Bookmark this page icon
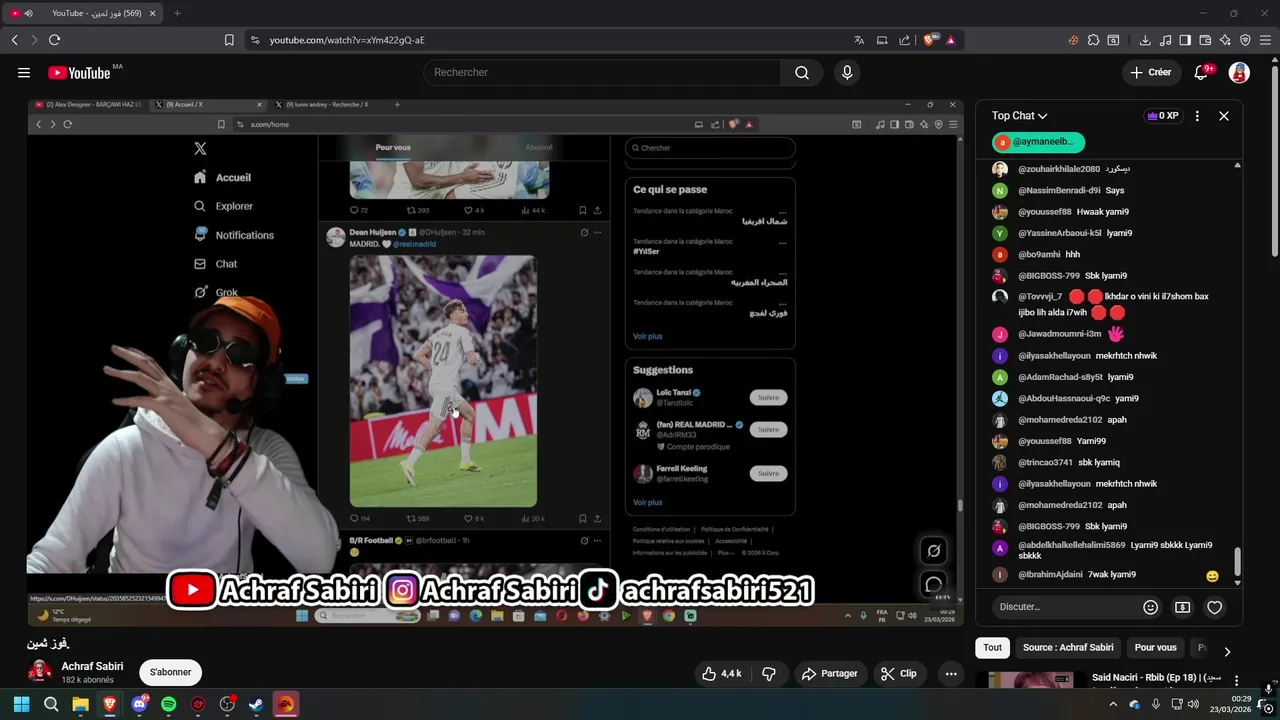 pyautogui.click(x=229, y=40)
